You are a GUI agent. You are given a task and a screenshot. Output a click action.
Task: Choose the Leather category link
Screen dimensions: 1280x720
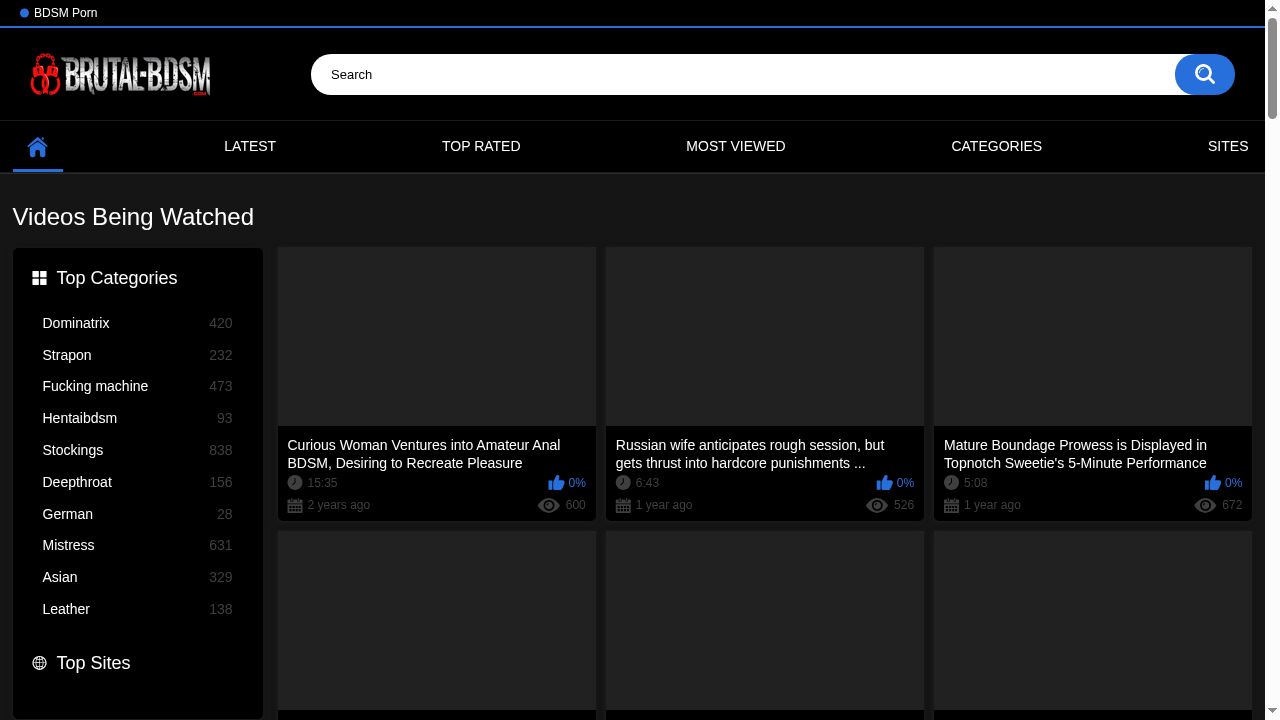point(66,609)
